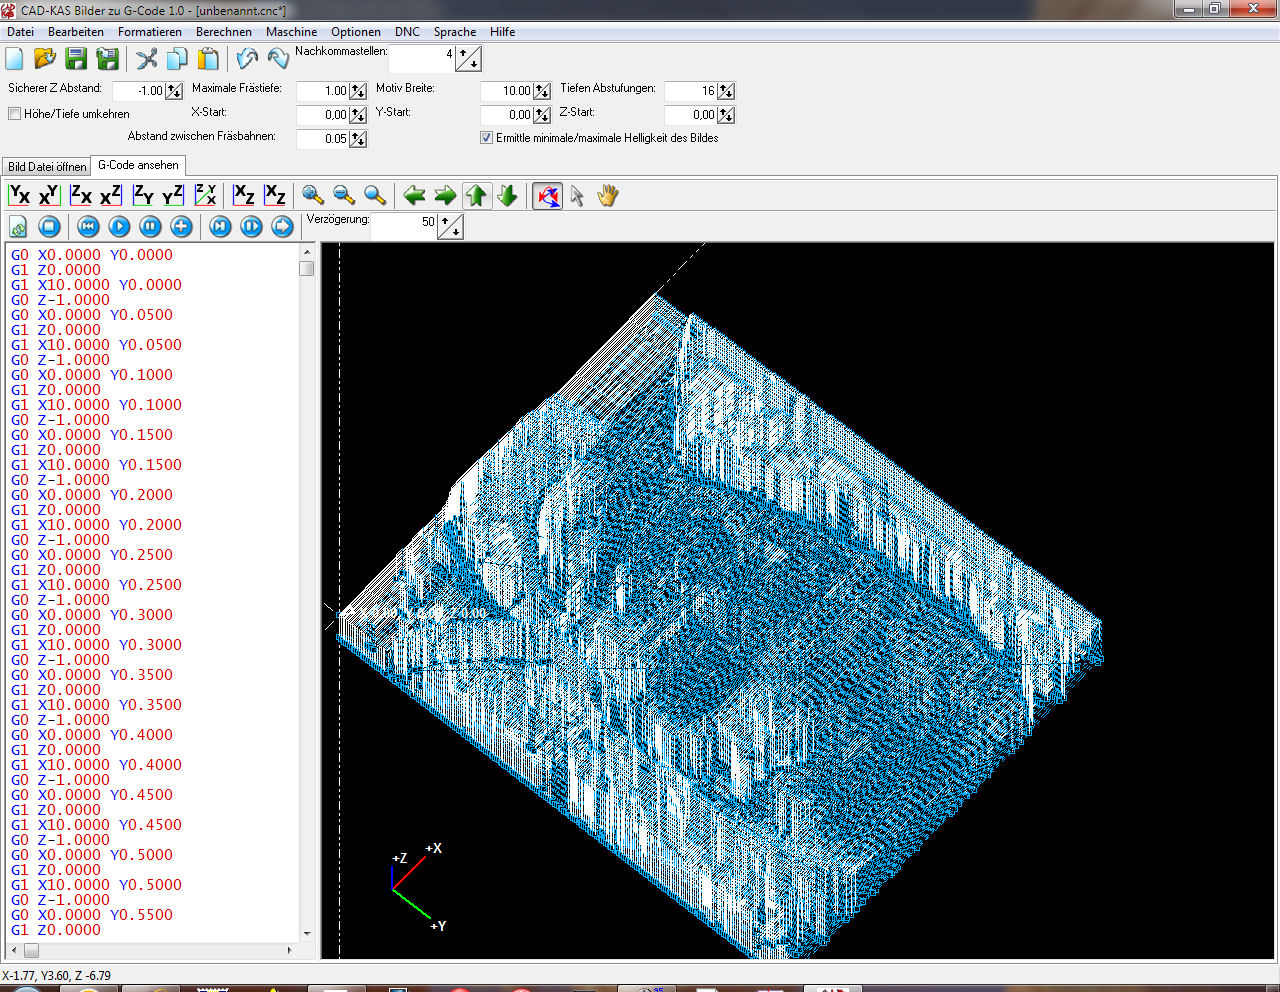Click the open file folder icon
Viewport: 1280px width, 992px height.
point(45,59)
